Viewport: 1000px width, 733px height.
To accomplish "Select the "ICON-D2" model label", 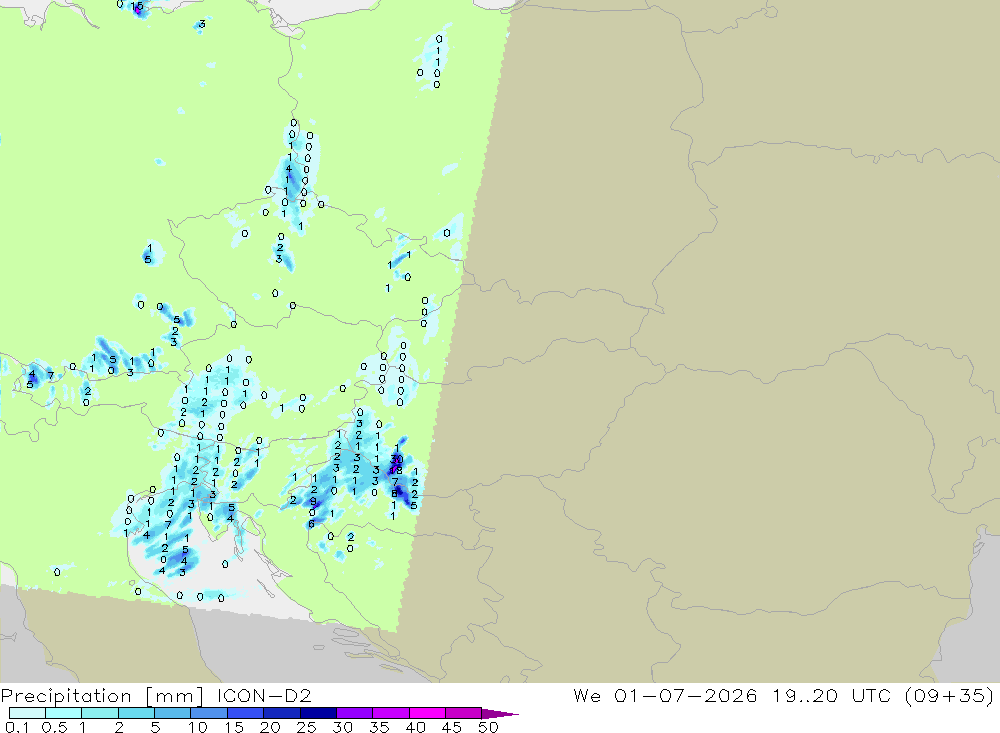I will coord(264,695).
